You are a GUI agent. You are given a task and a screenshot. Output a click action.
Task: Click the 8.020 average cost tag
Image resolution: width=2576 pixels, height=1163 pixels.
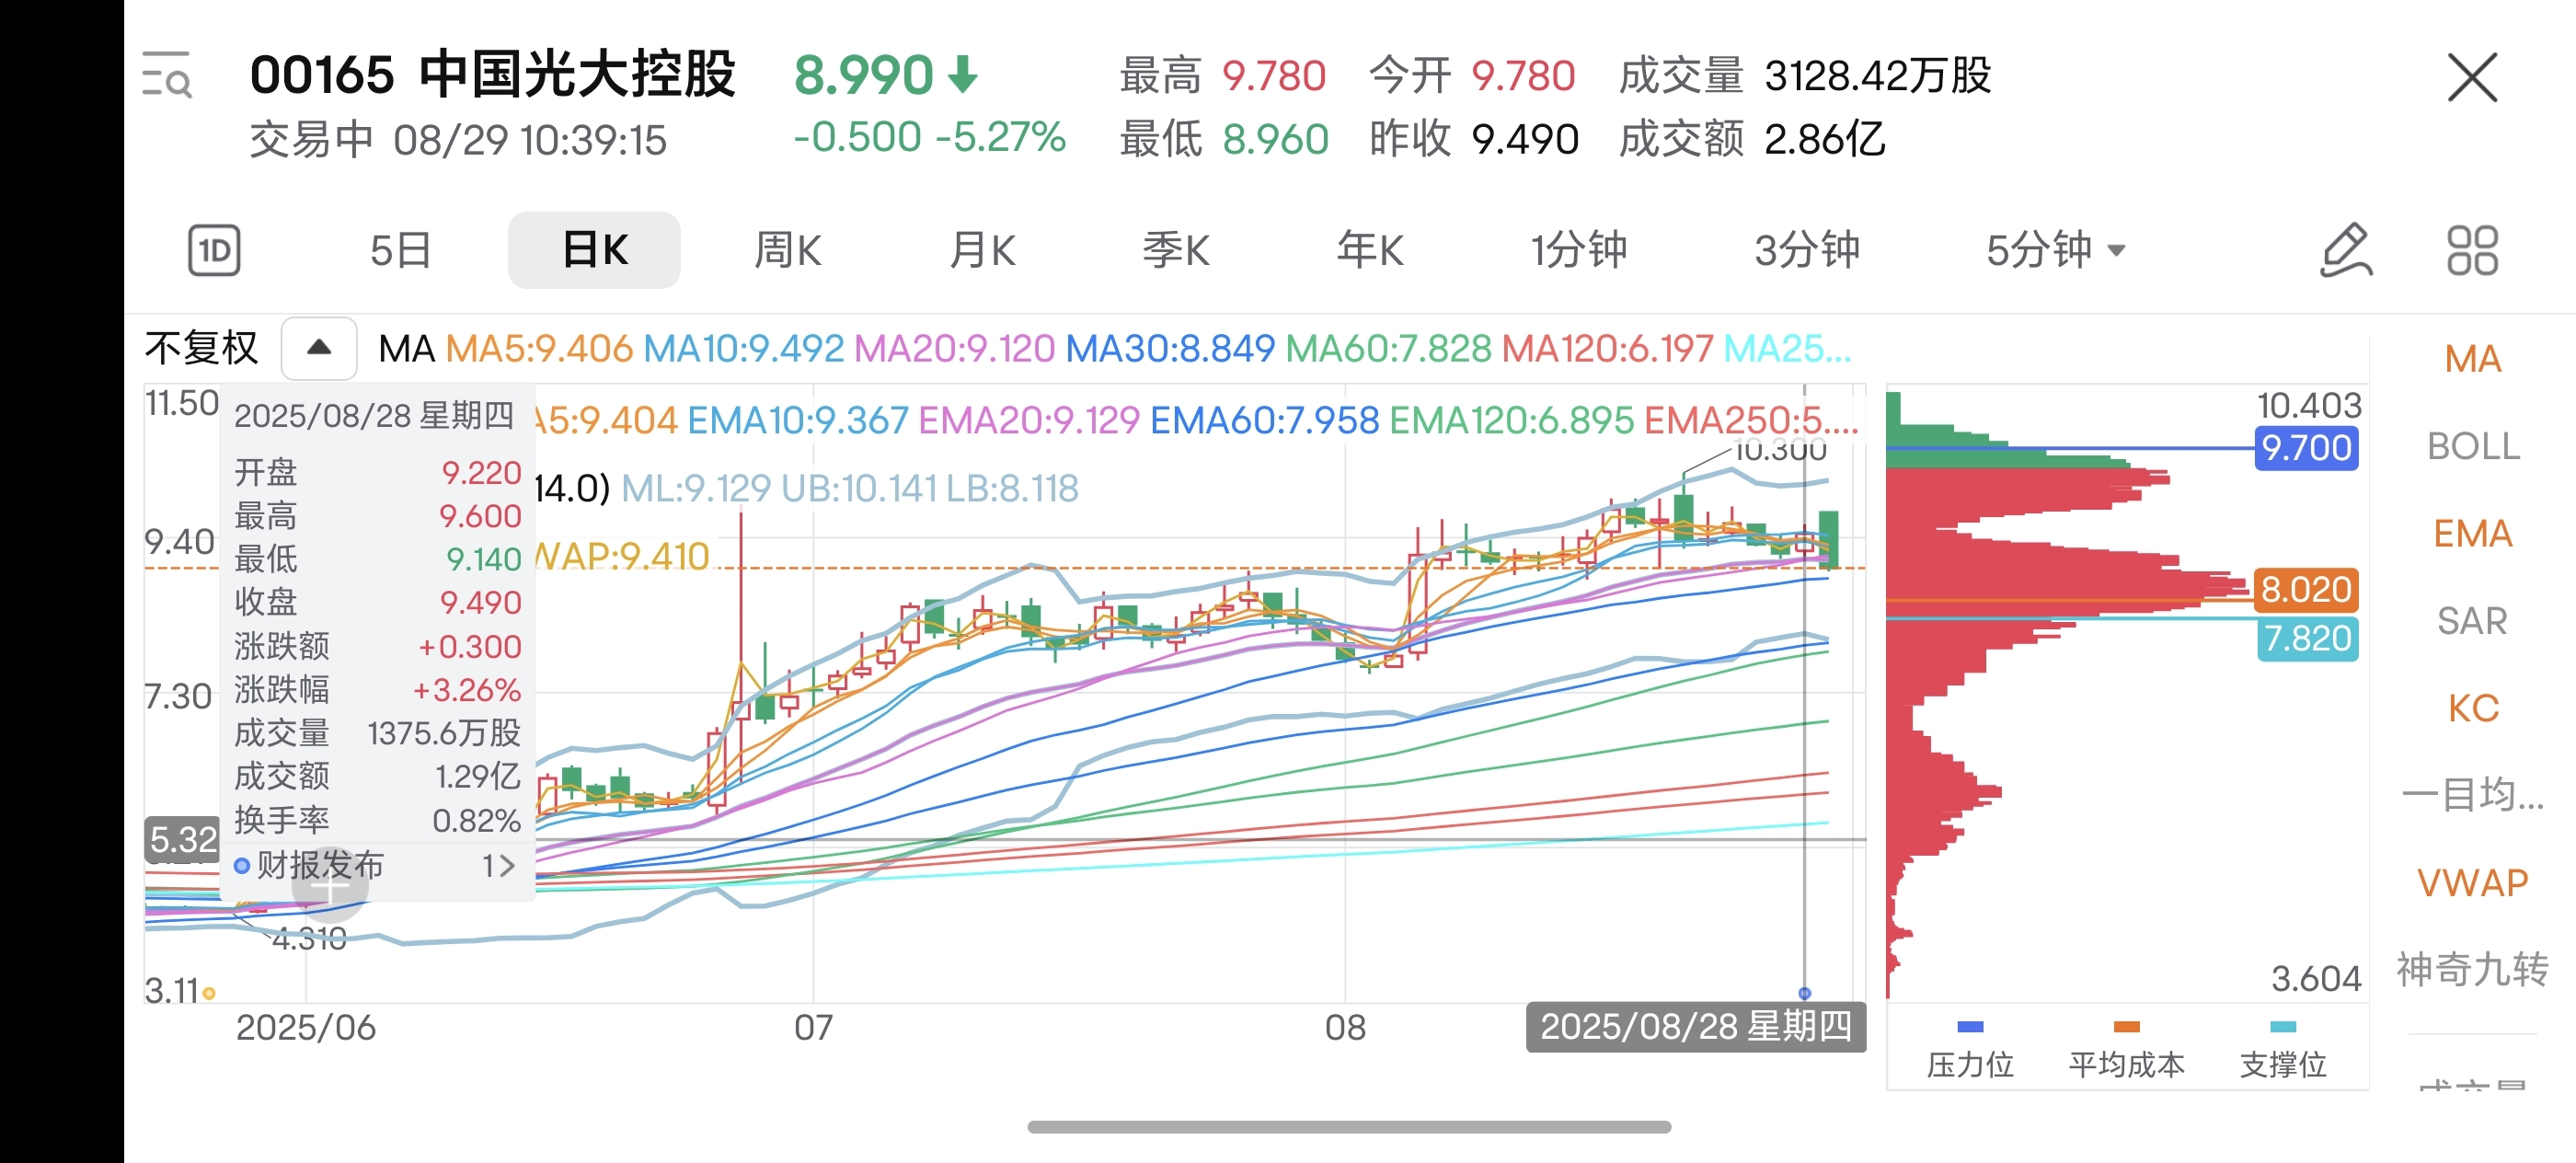pyautogui.click(x=2306, y=590)
